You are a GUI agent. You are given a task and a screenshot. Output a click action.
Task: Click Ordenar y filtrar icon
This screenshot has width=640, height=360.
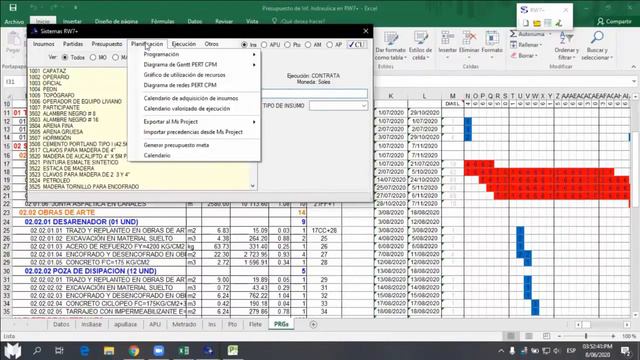pyautogui.click(x=567, y=38)
